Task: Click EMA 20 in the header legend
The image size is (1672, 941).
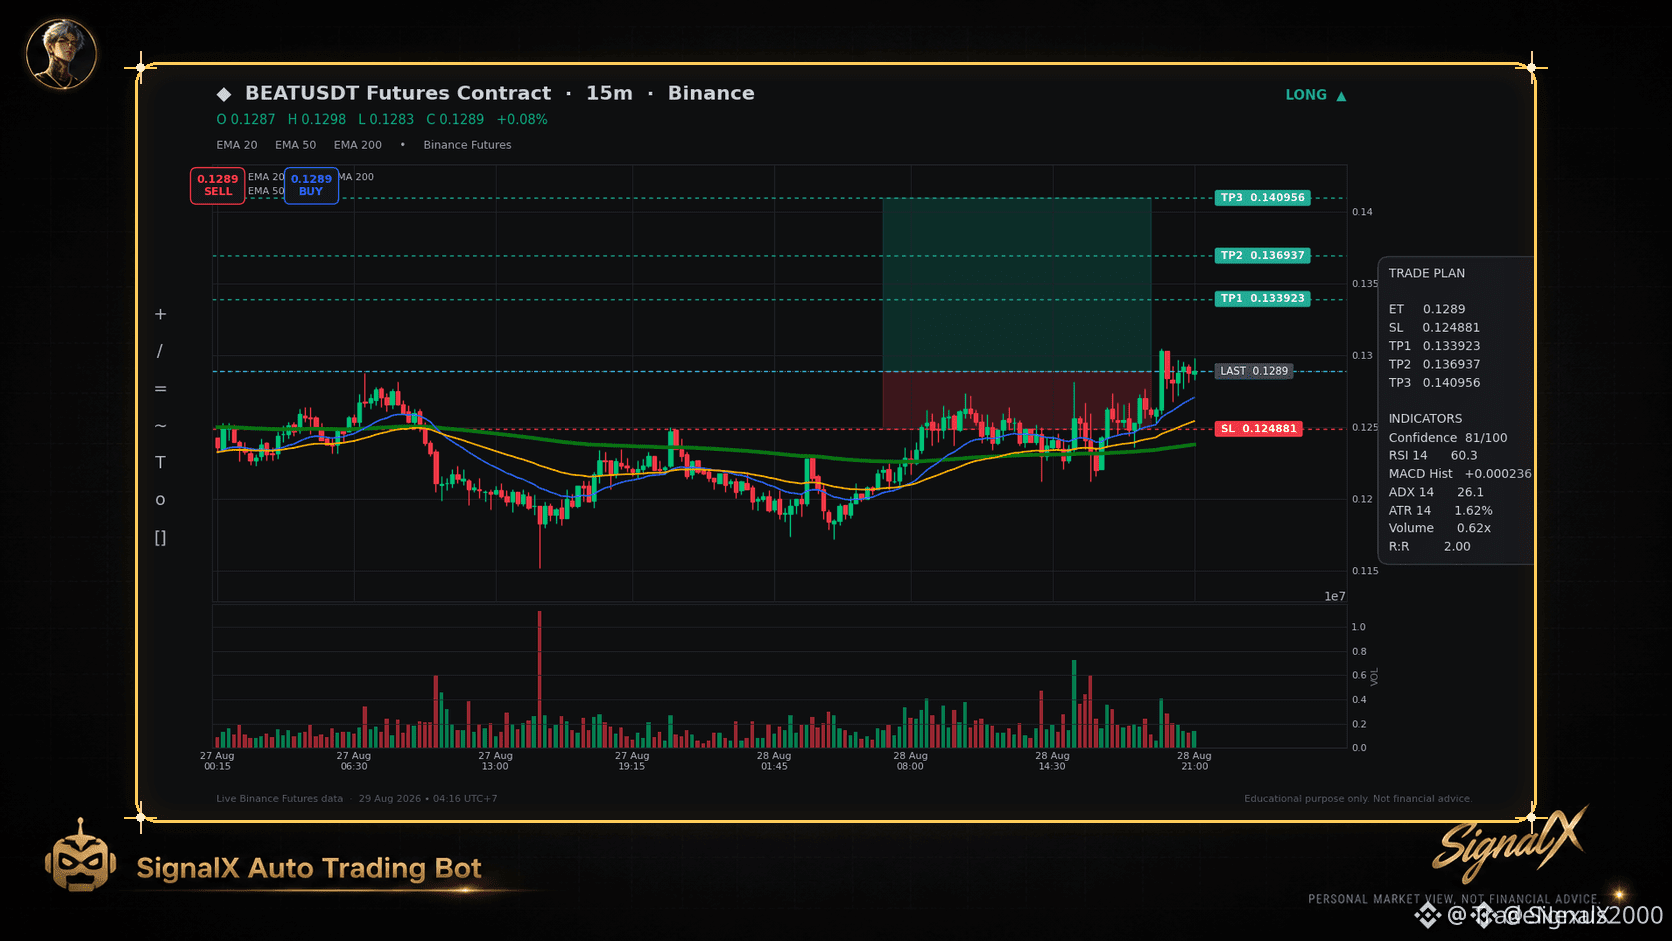Action: click(237, 145)
